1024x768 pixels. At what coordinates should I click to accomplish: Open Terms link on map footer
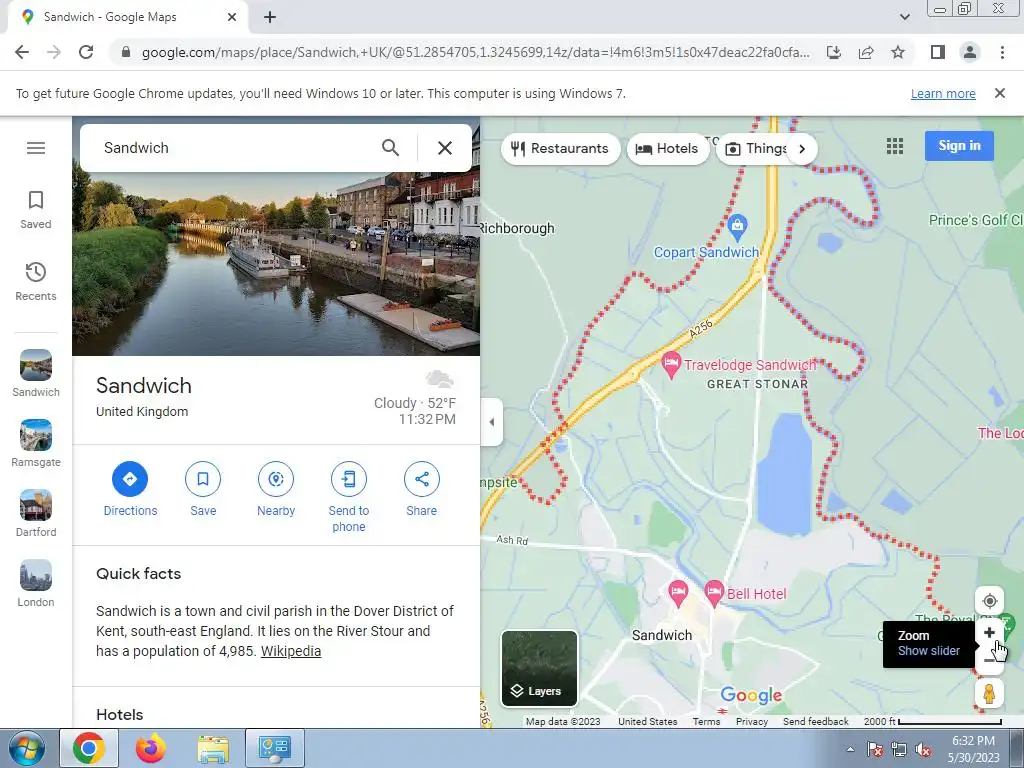[706, 722]
